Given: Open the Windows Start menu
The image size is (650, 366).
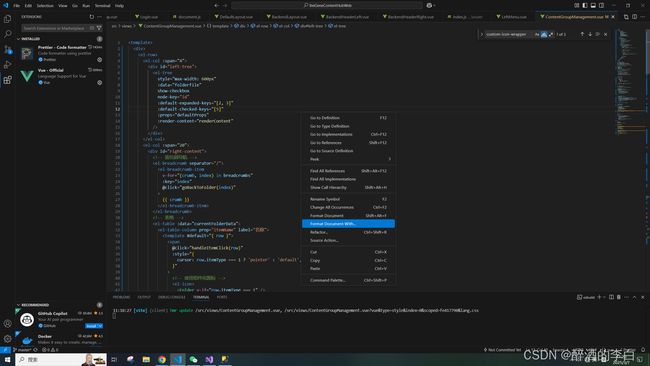Looking at the screenshot, I should pyautogui.click(x=7, y=359).
